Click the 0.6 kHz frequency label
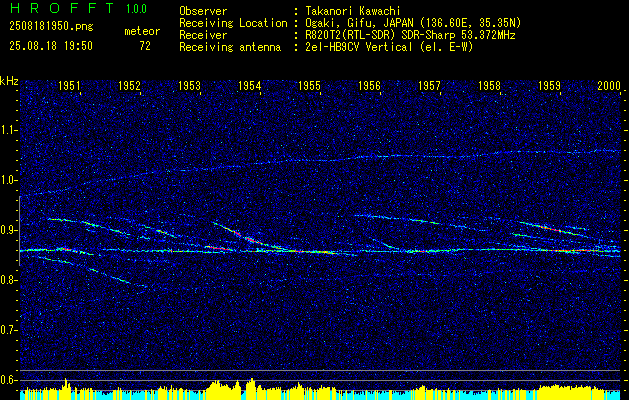This screenshot has height=400, width=629. (7, 380)
